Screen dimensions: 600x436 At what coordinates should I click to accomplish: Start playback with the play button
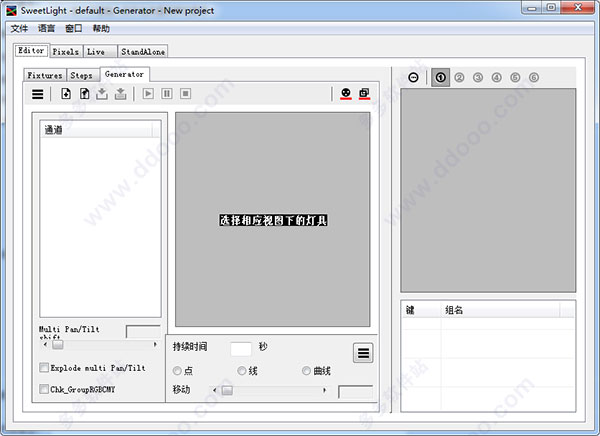[148, 93]
